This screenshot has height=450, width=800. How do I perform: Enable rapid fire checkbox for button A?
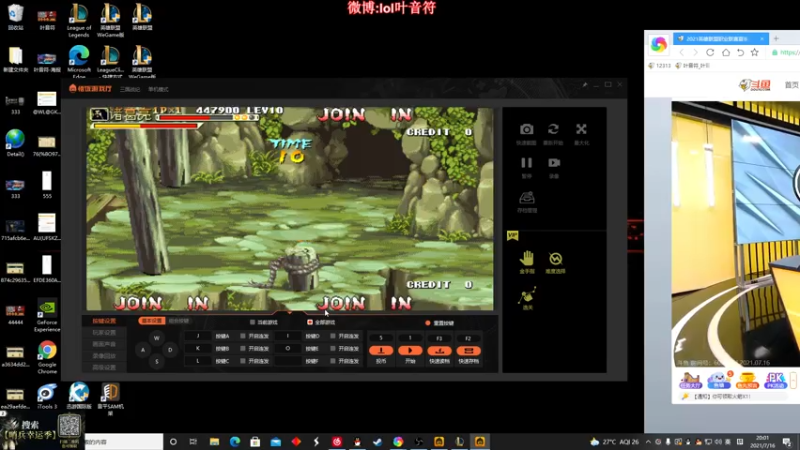[243, 336]
